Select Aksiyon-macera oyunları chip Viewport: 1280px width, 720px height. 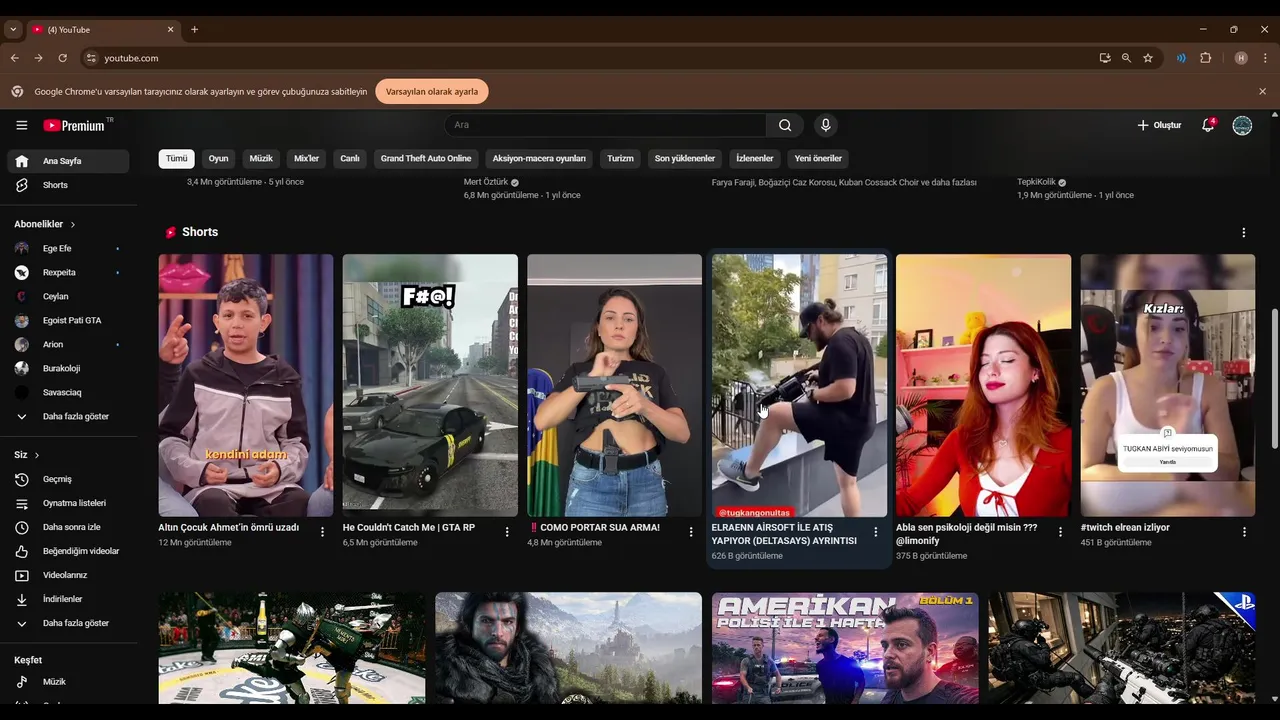pyautogui.click(x=539, y=158)
